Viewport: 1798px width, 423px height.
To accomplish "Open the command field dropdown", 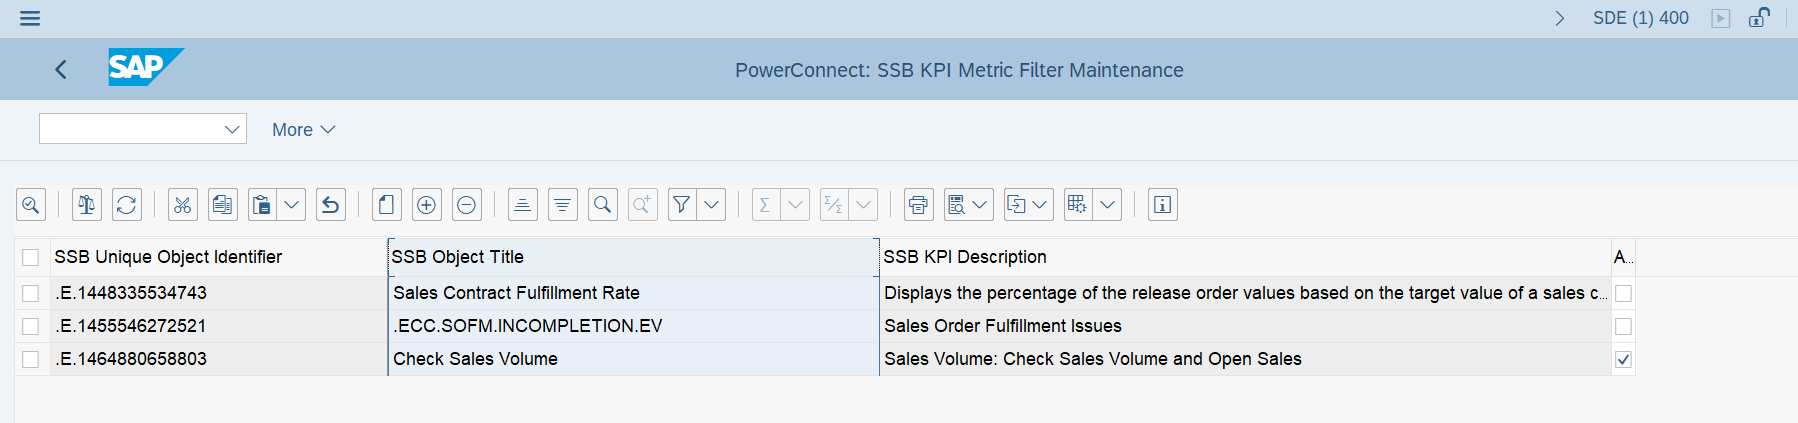I will (232, 129).
